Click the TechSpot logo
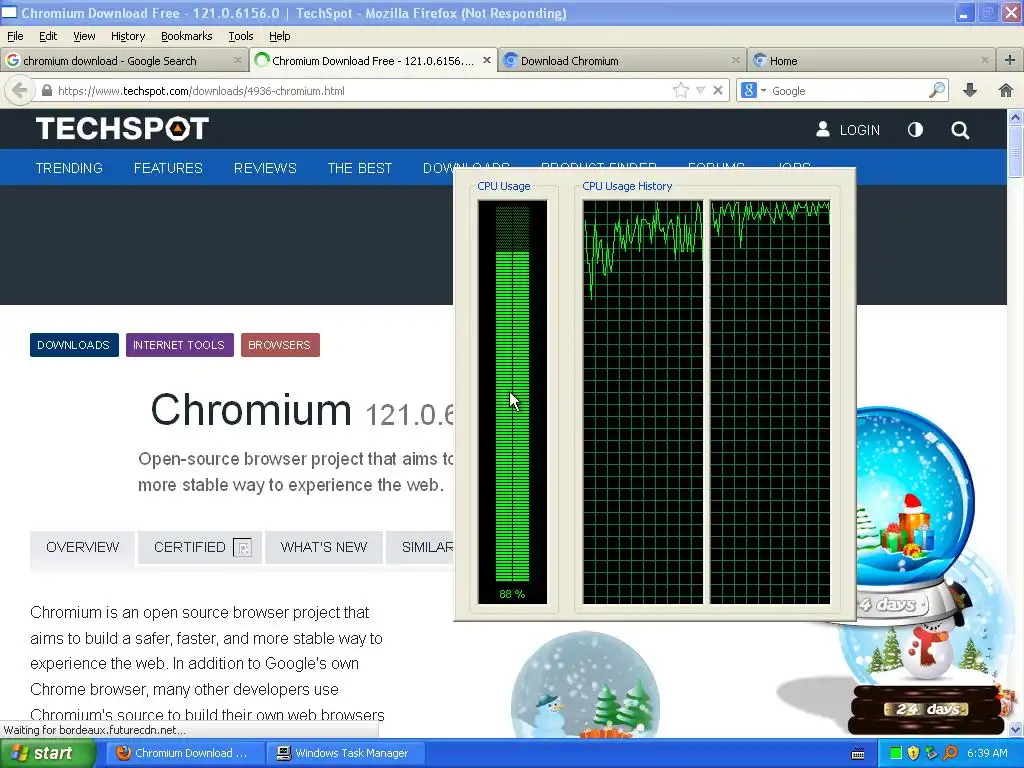The image size is (1024, 768). click(x=122, y=129)
